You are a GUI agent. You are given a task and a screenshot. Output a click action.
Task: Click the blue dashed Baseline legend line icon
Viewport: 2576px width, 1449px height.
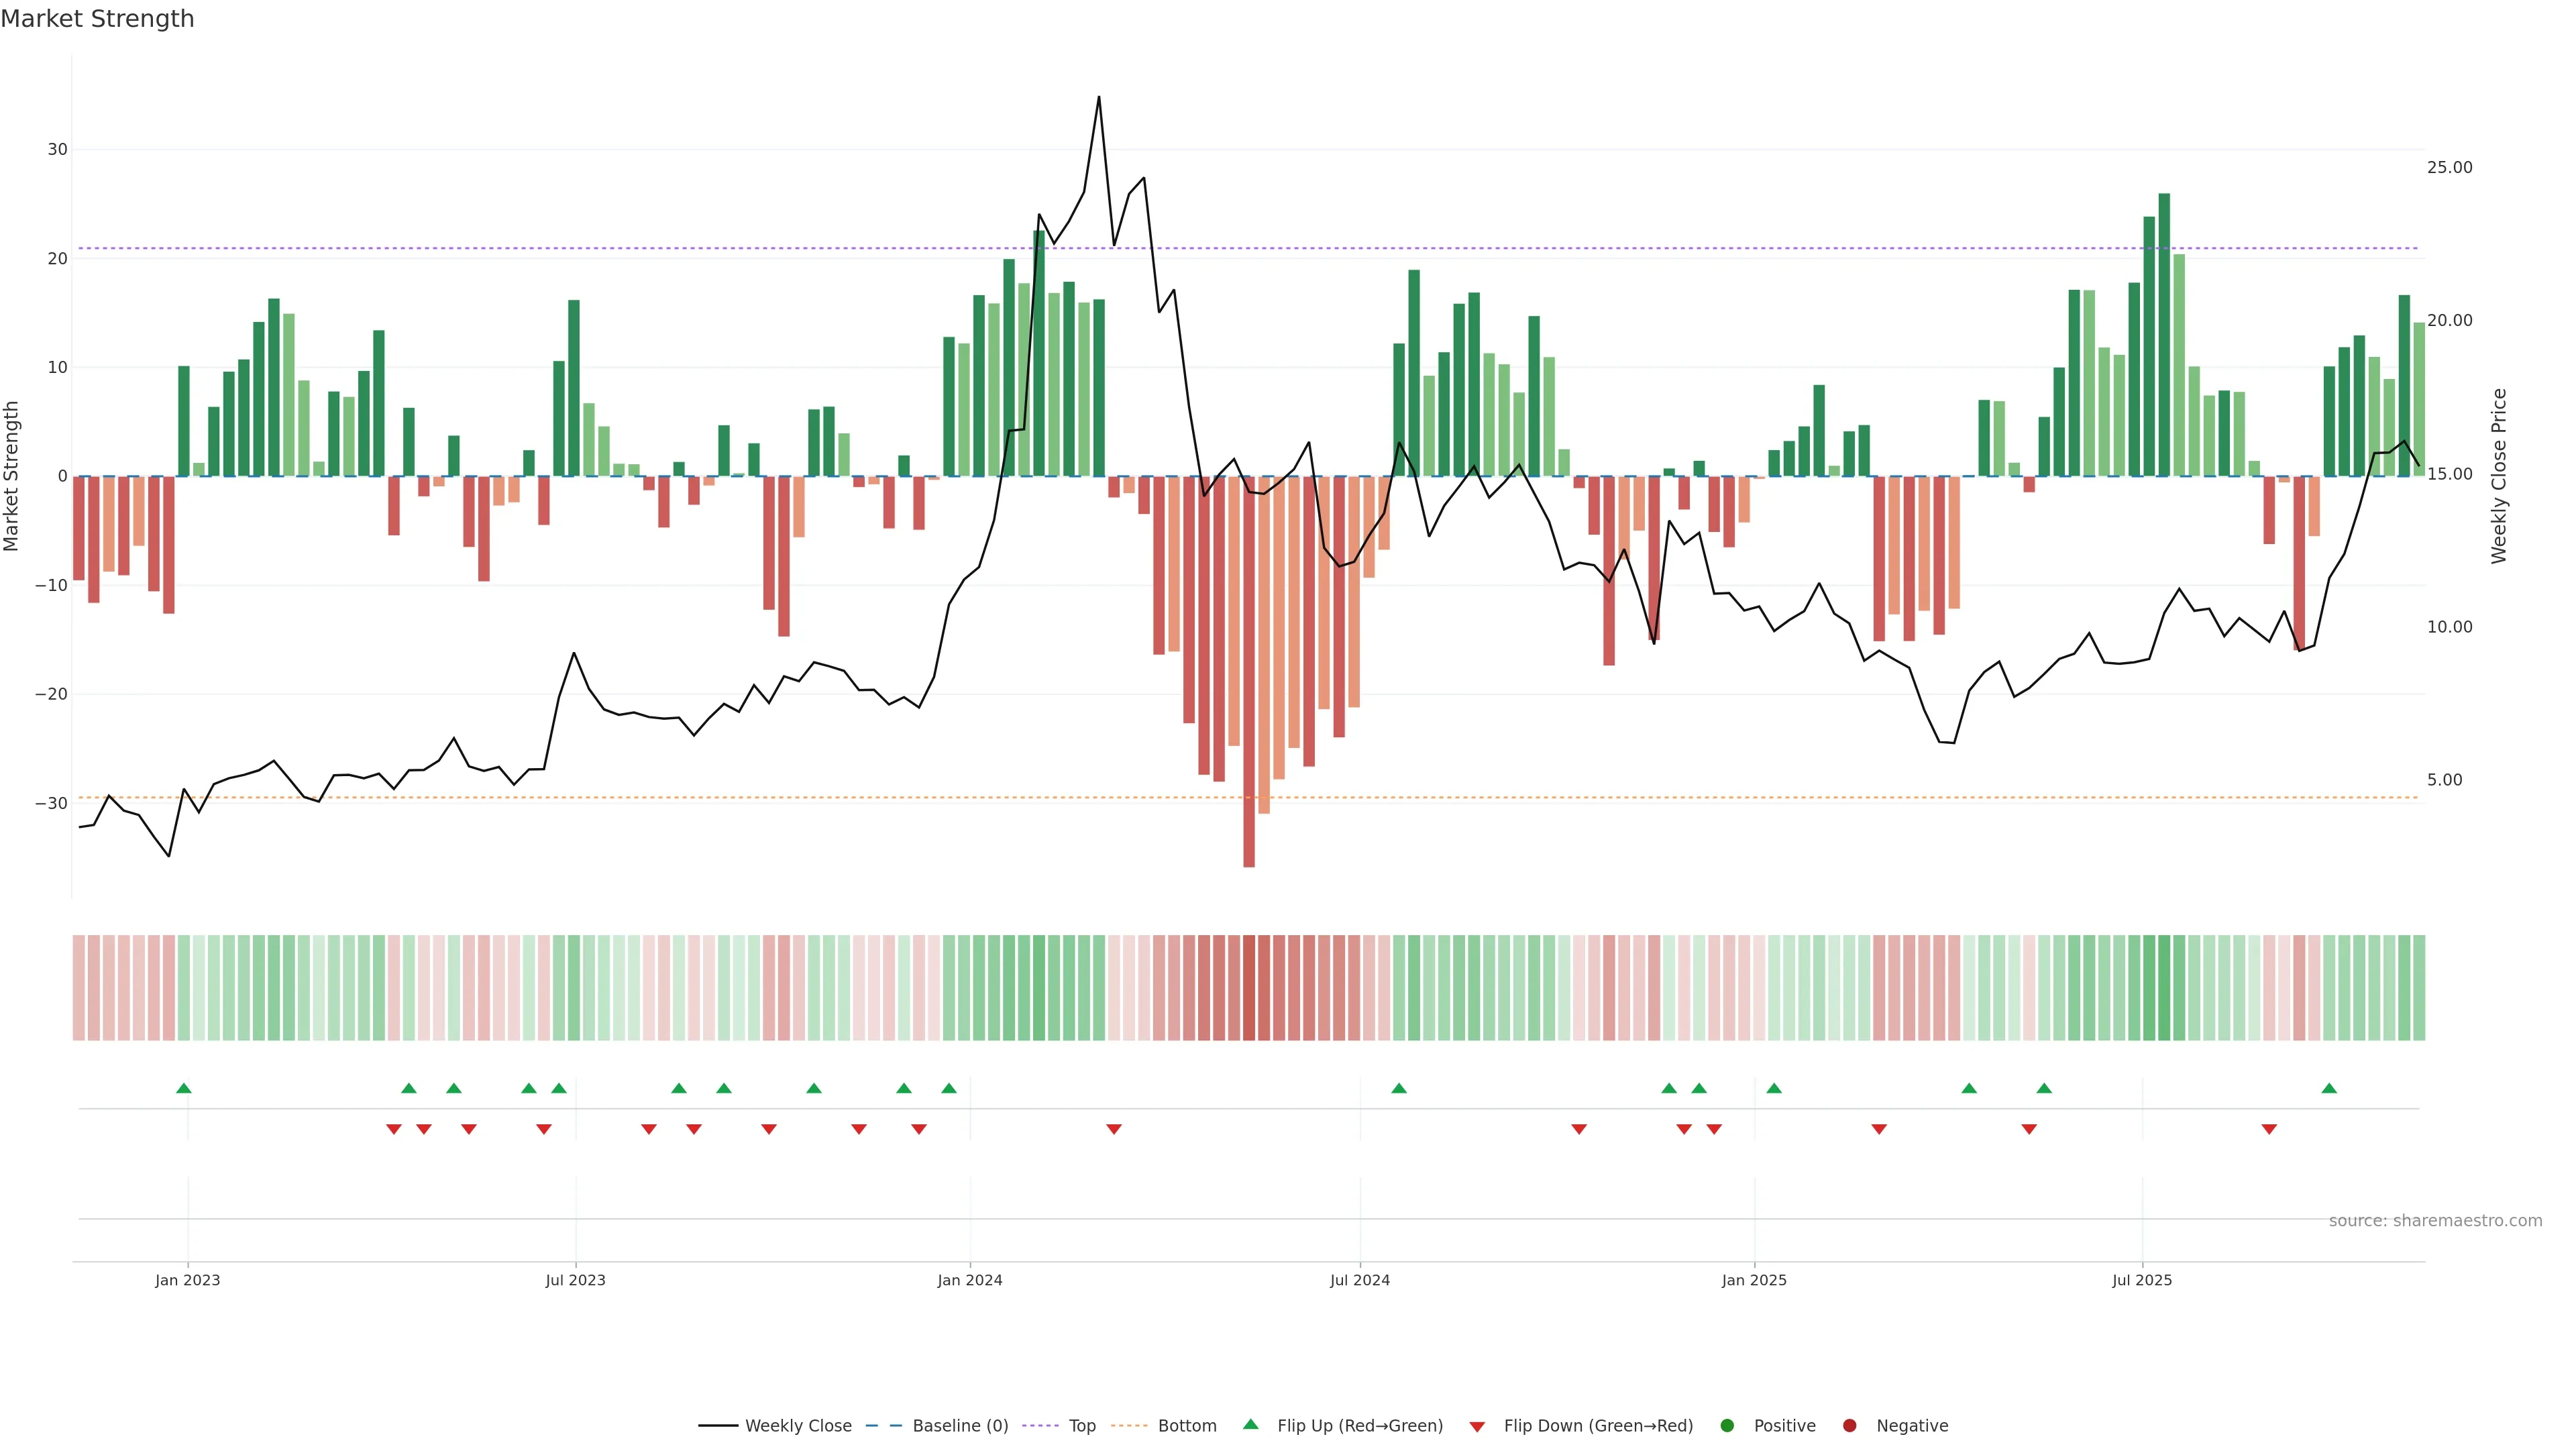pyautogui.click(x=884, y=1426)
